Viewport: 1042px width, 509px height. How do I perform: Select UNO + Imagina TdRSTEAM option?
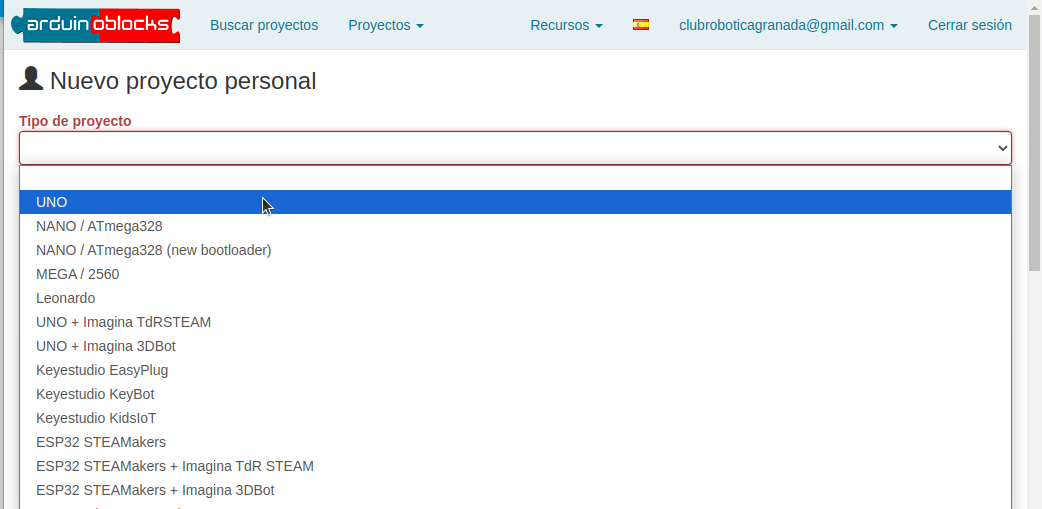[124, 322]
